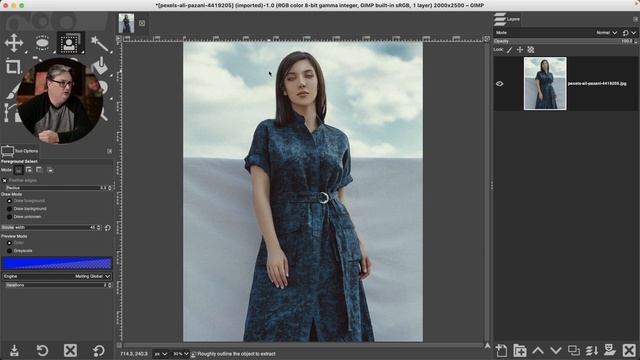Select the Crop tool
The height and width of the screenshot is (360, 640).
13,66
